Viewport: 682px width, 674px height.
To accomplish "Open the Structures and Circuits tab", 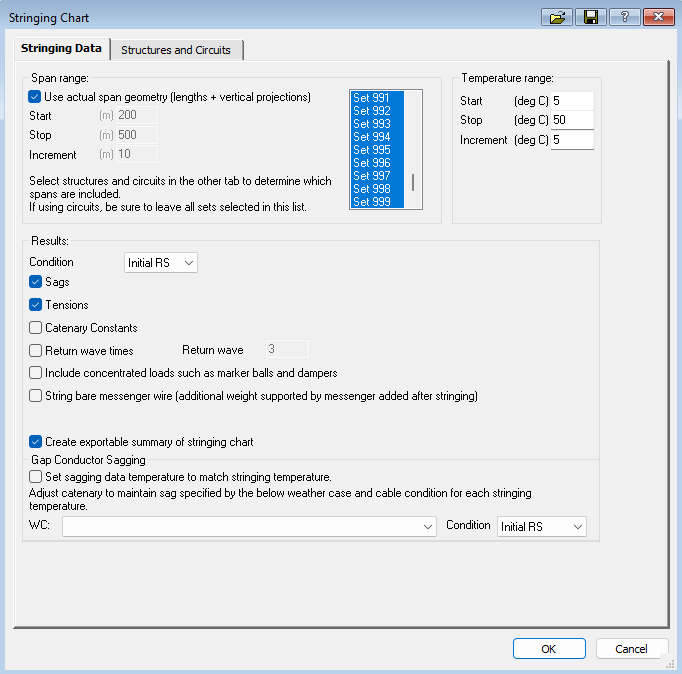I will pos(176,50).
